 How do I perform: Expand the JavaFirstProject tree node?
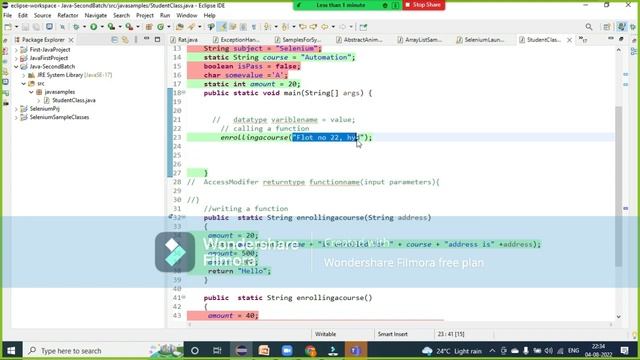click(16, 58)
